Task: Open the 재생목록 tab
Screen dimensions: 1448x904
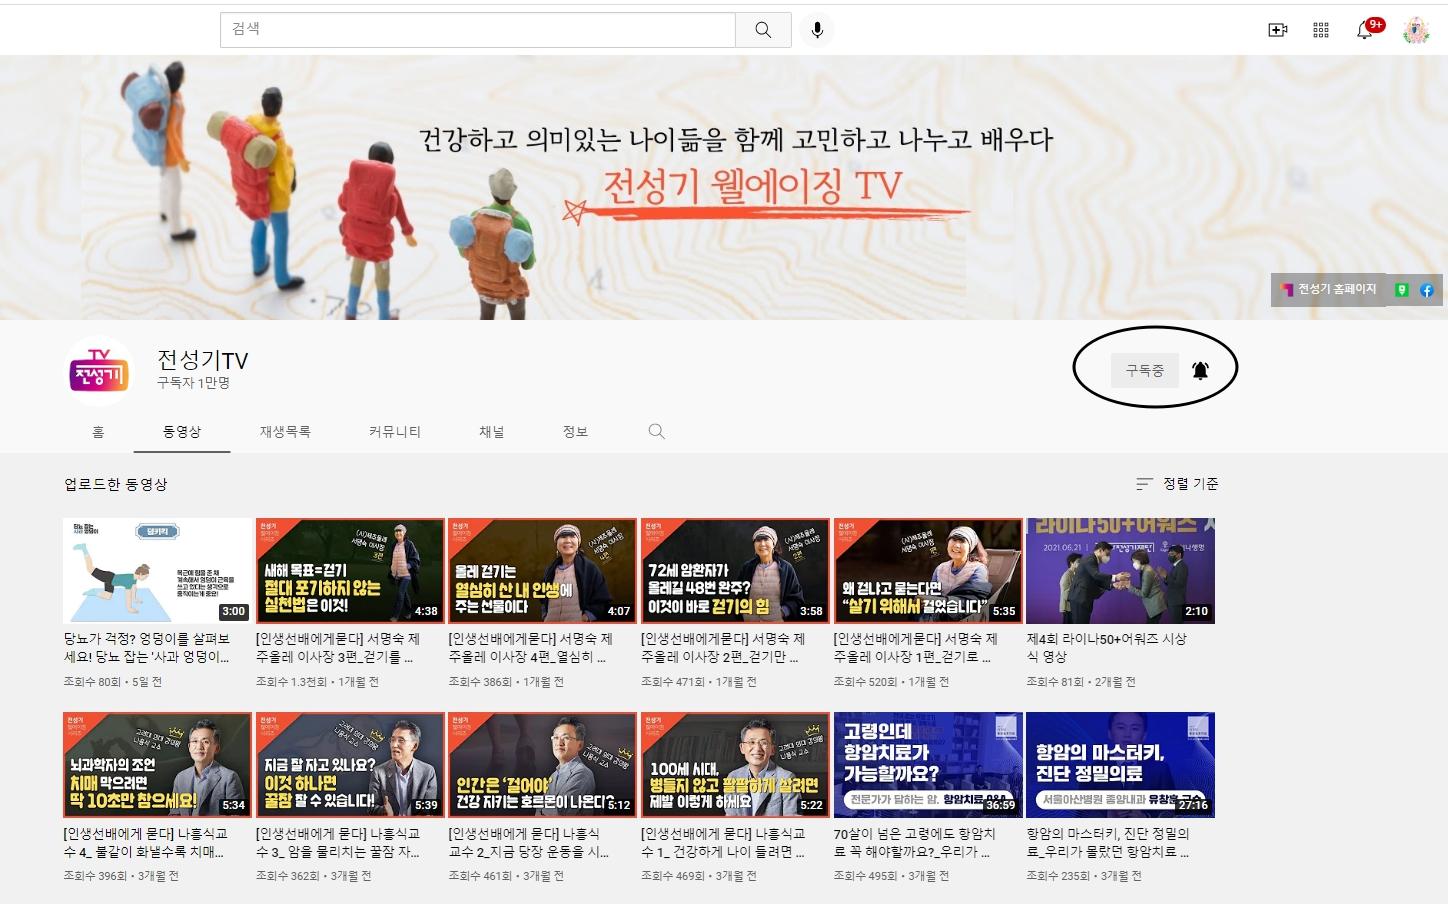Action: tap(285, 432)
